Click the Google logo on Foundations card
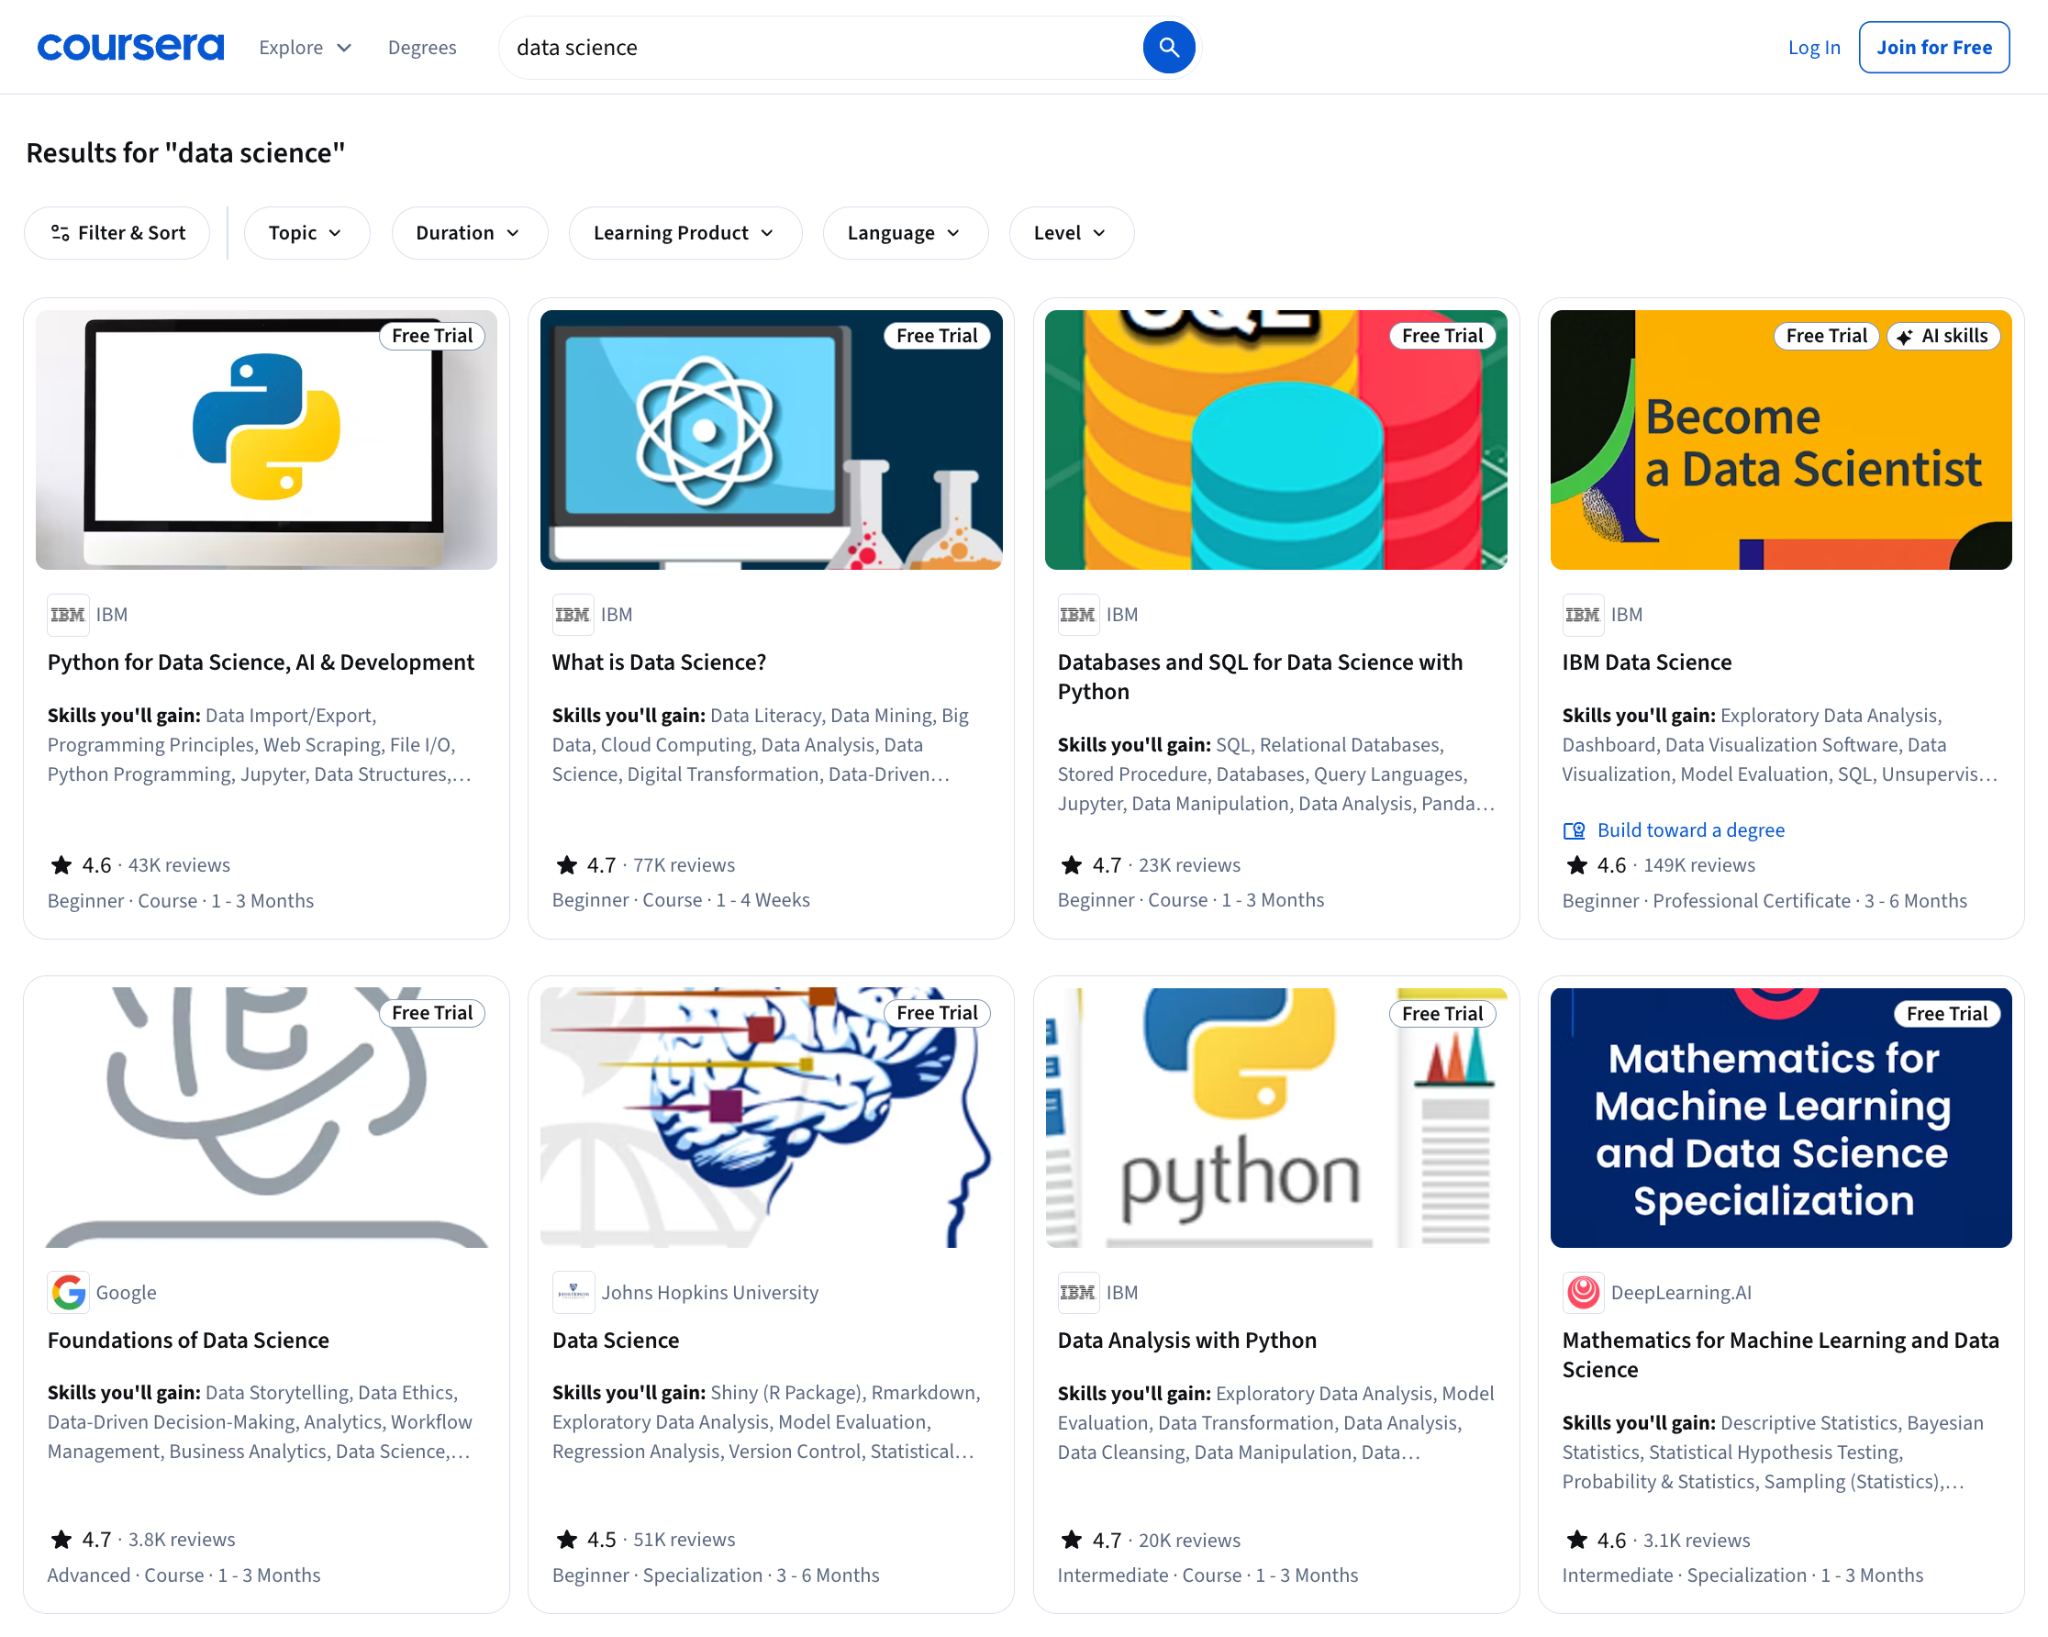Screen dimensions: 2048x1637 pyautogui.click(x=66, y=1292)
